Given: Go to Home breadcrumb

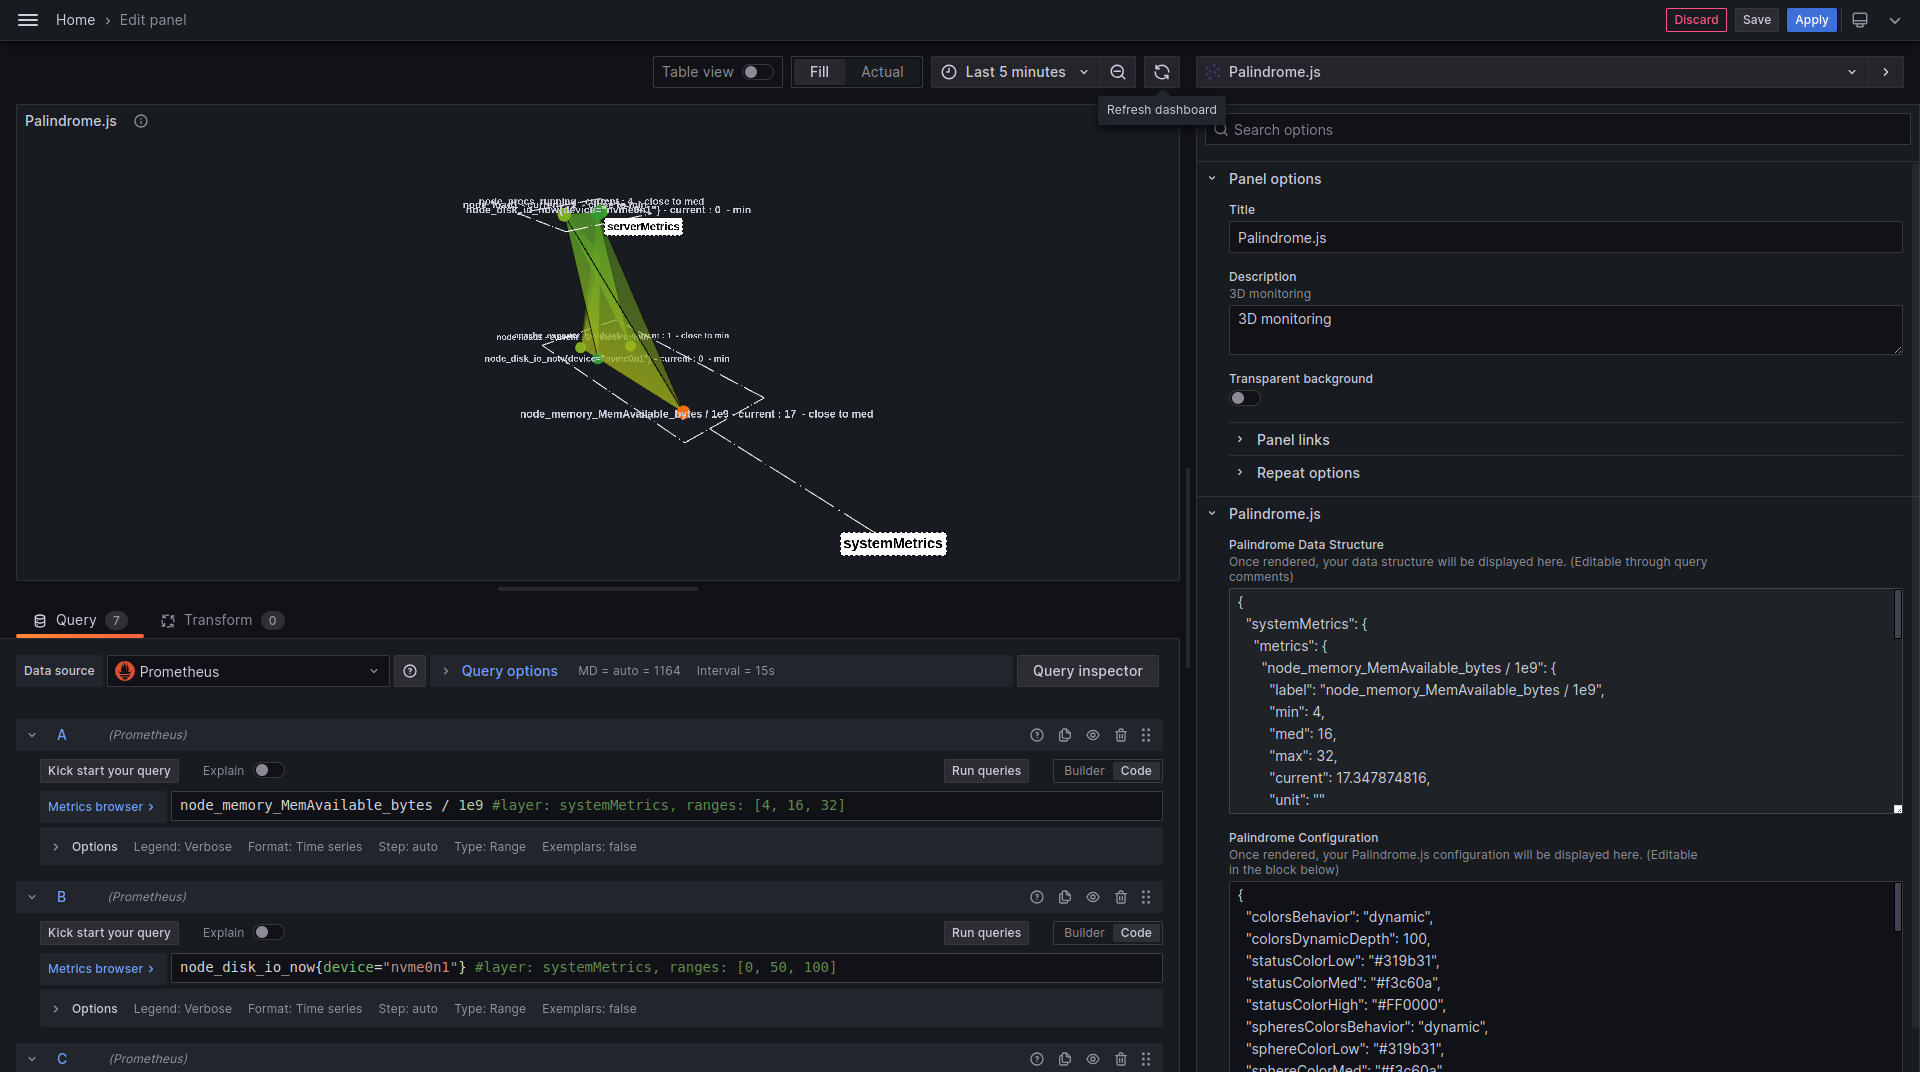Looking at the screenshot, I should point(75,20).
